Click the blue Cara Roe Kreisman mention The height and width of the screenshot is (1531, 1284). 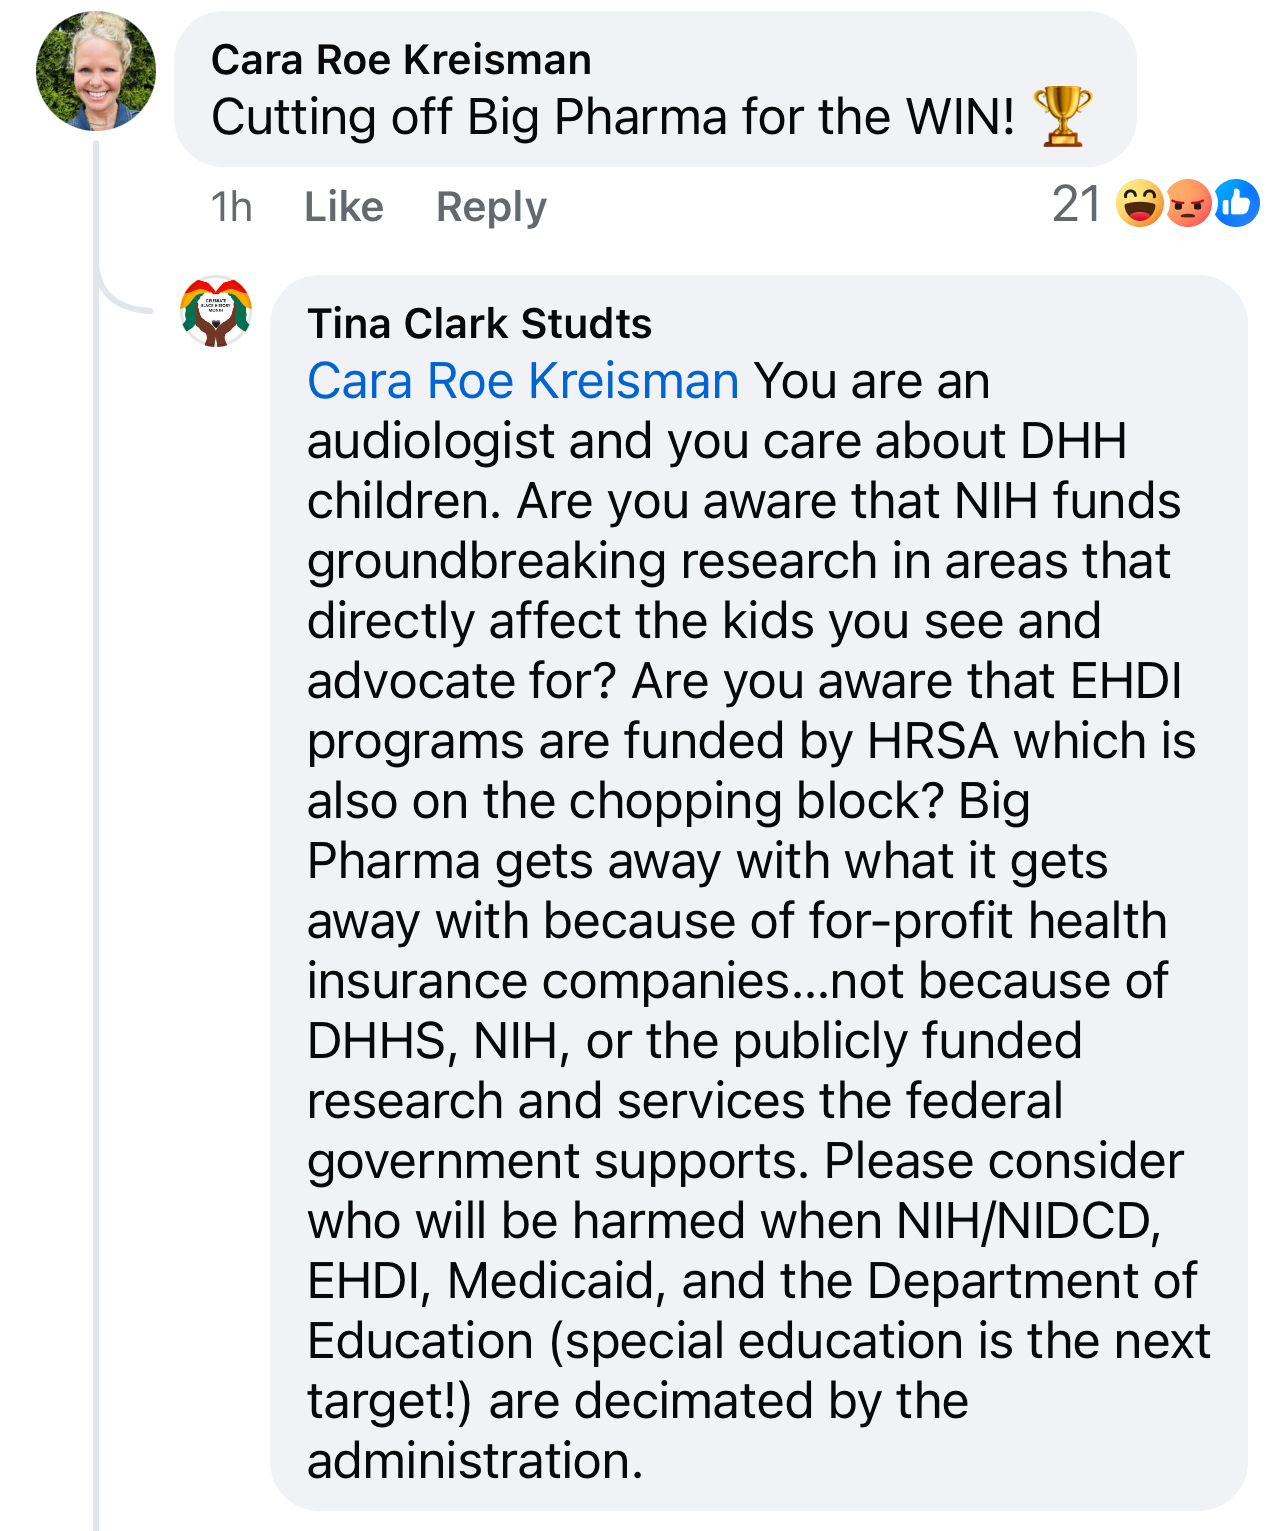(523, 381)
